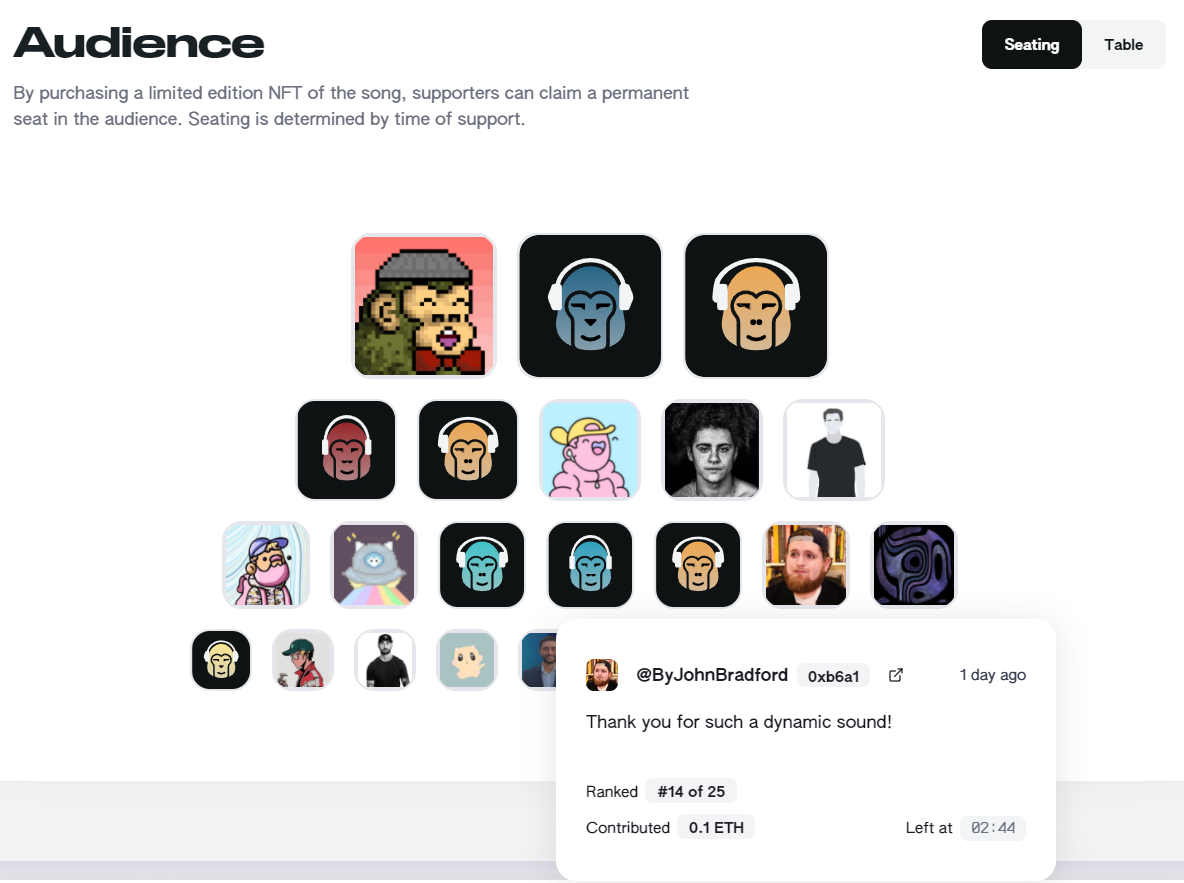Select the red headphone ape avatar
This screenshot has height=883, width=1184.
point(346,450)
